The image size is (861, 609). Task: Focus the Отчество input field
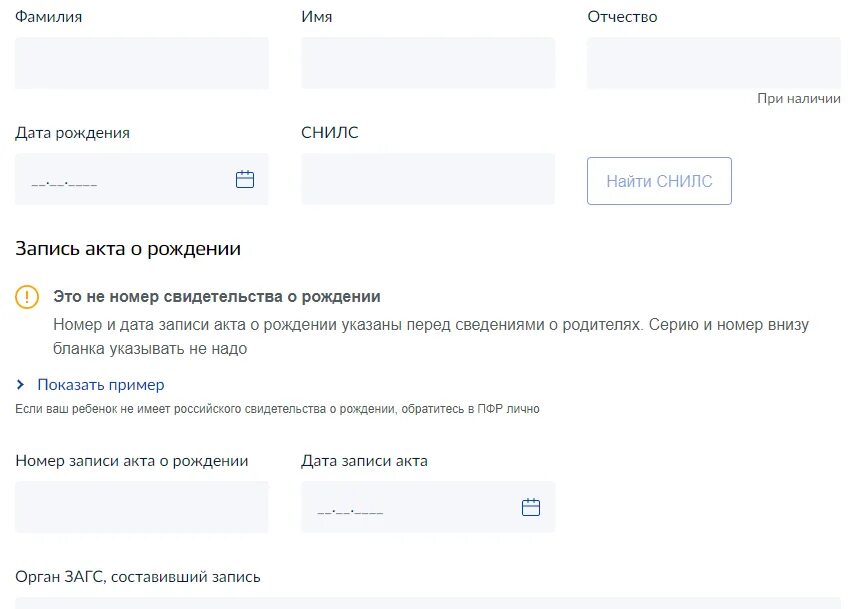tap(714, 63)
